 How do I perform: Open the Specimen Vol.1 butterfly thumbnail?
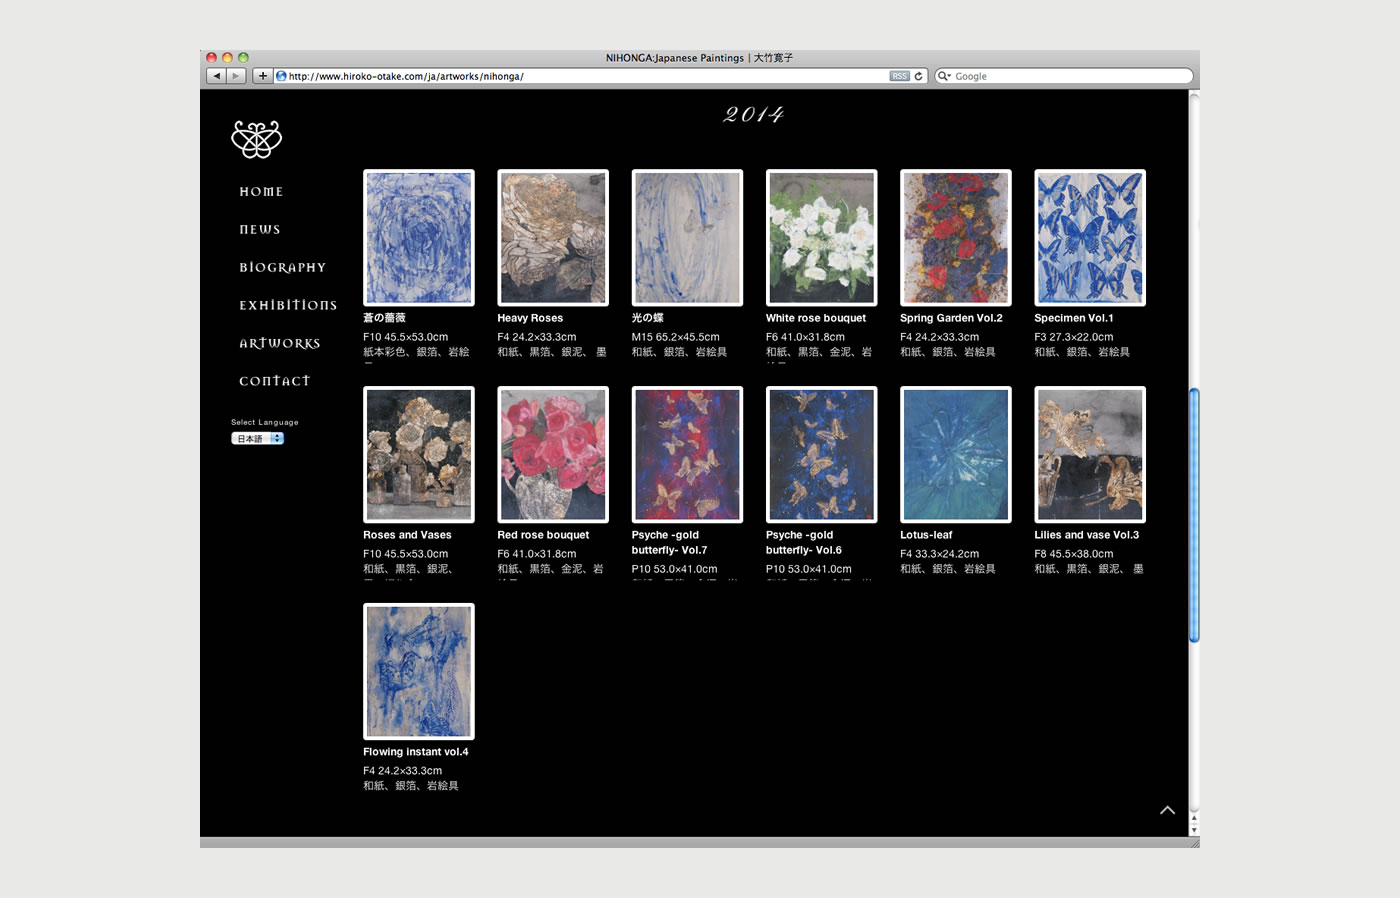pos(1090,238)
